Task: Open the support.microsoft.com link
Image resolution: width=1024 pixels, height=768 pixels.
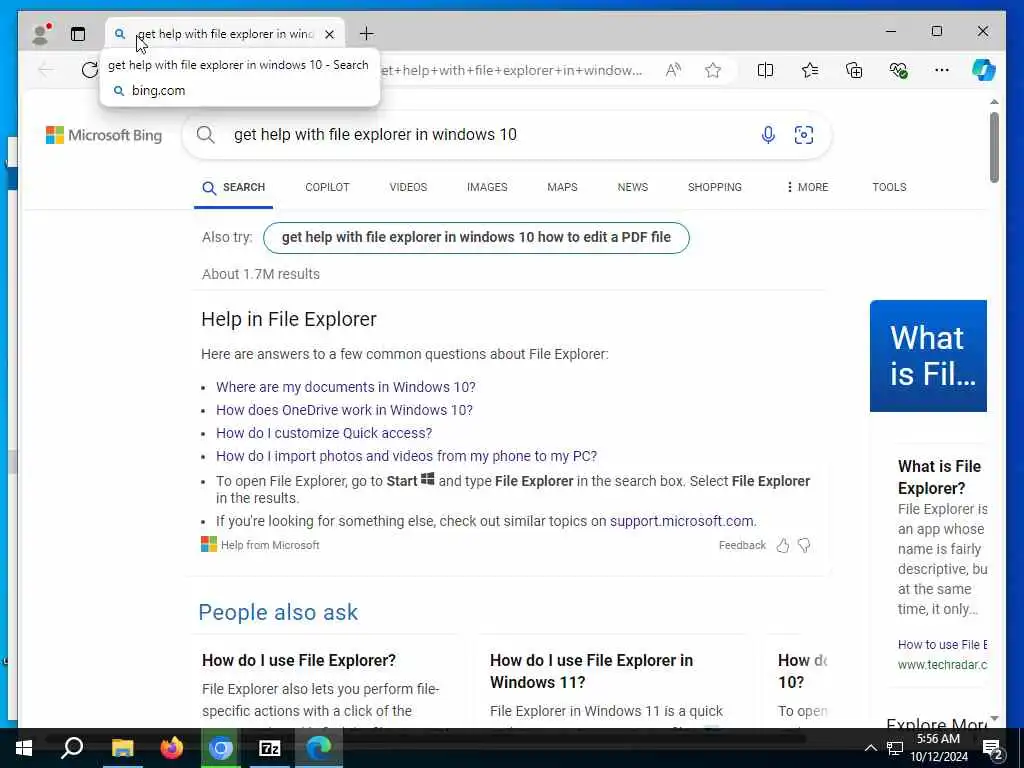Action: (x=682, y=521)
